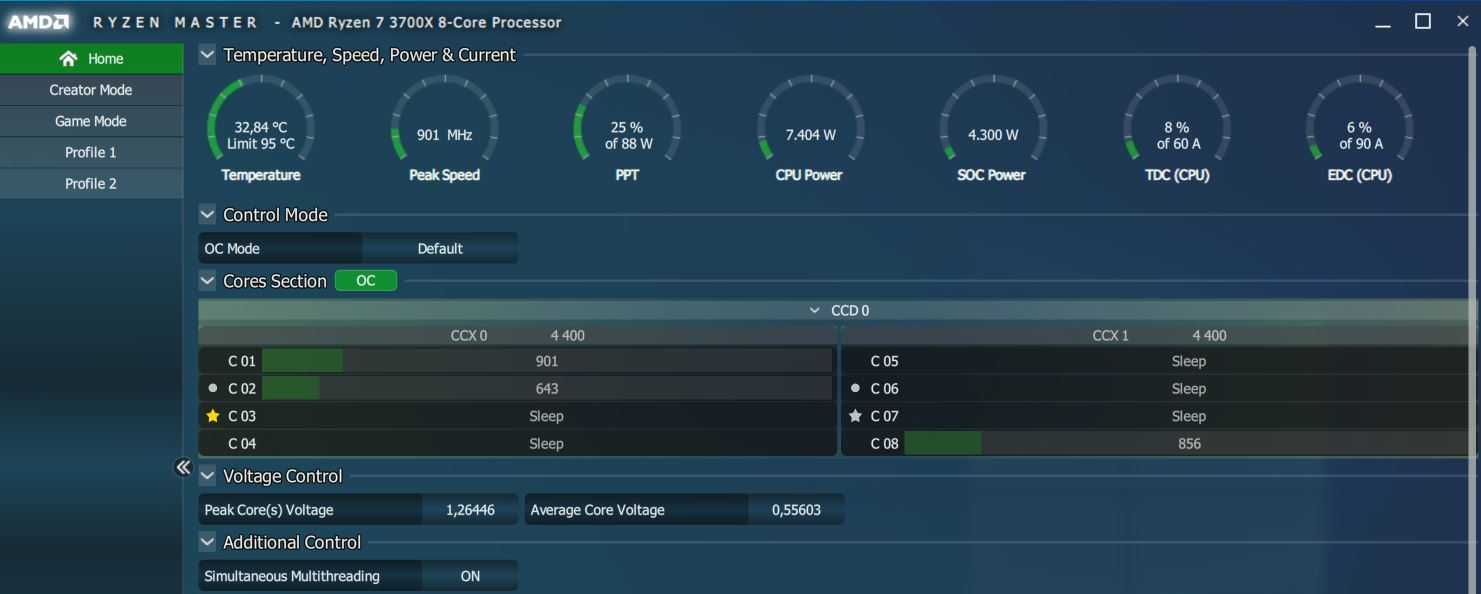Click the C 01 core speed bar
This screenshot has width=1481, height=594.
546,361
